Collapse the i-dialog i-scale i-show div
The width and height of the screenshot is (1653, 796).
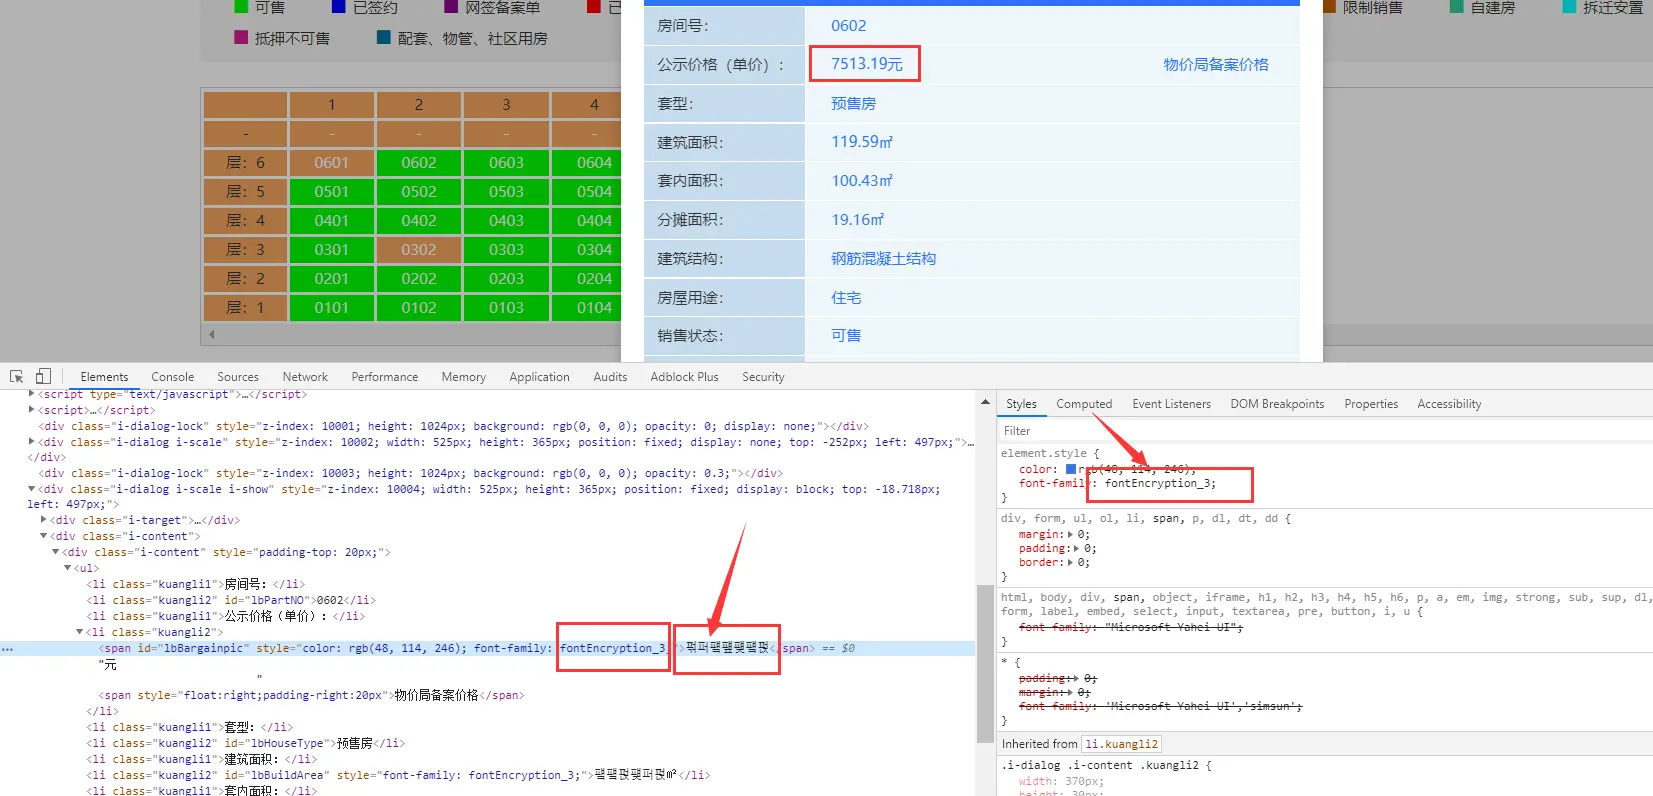(32, 489)
